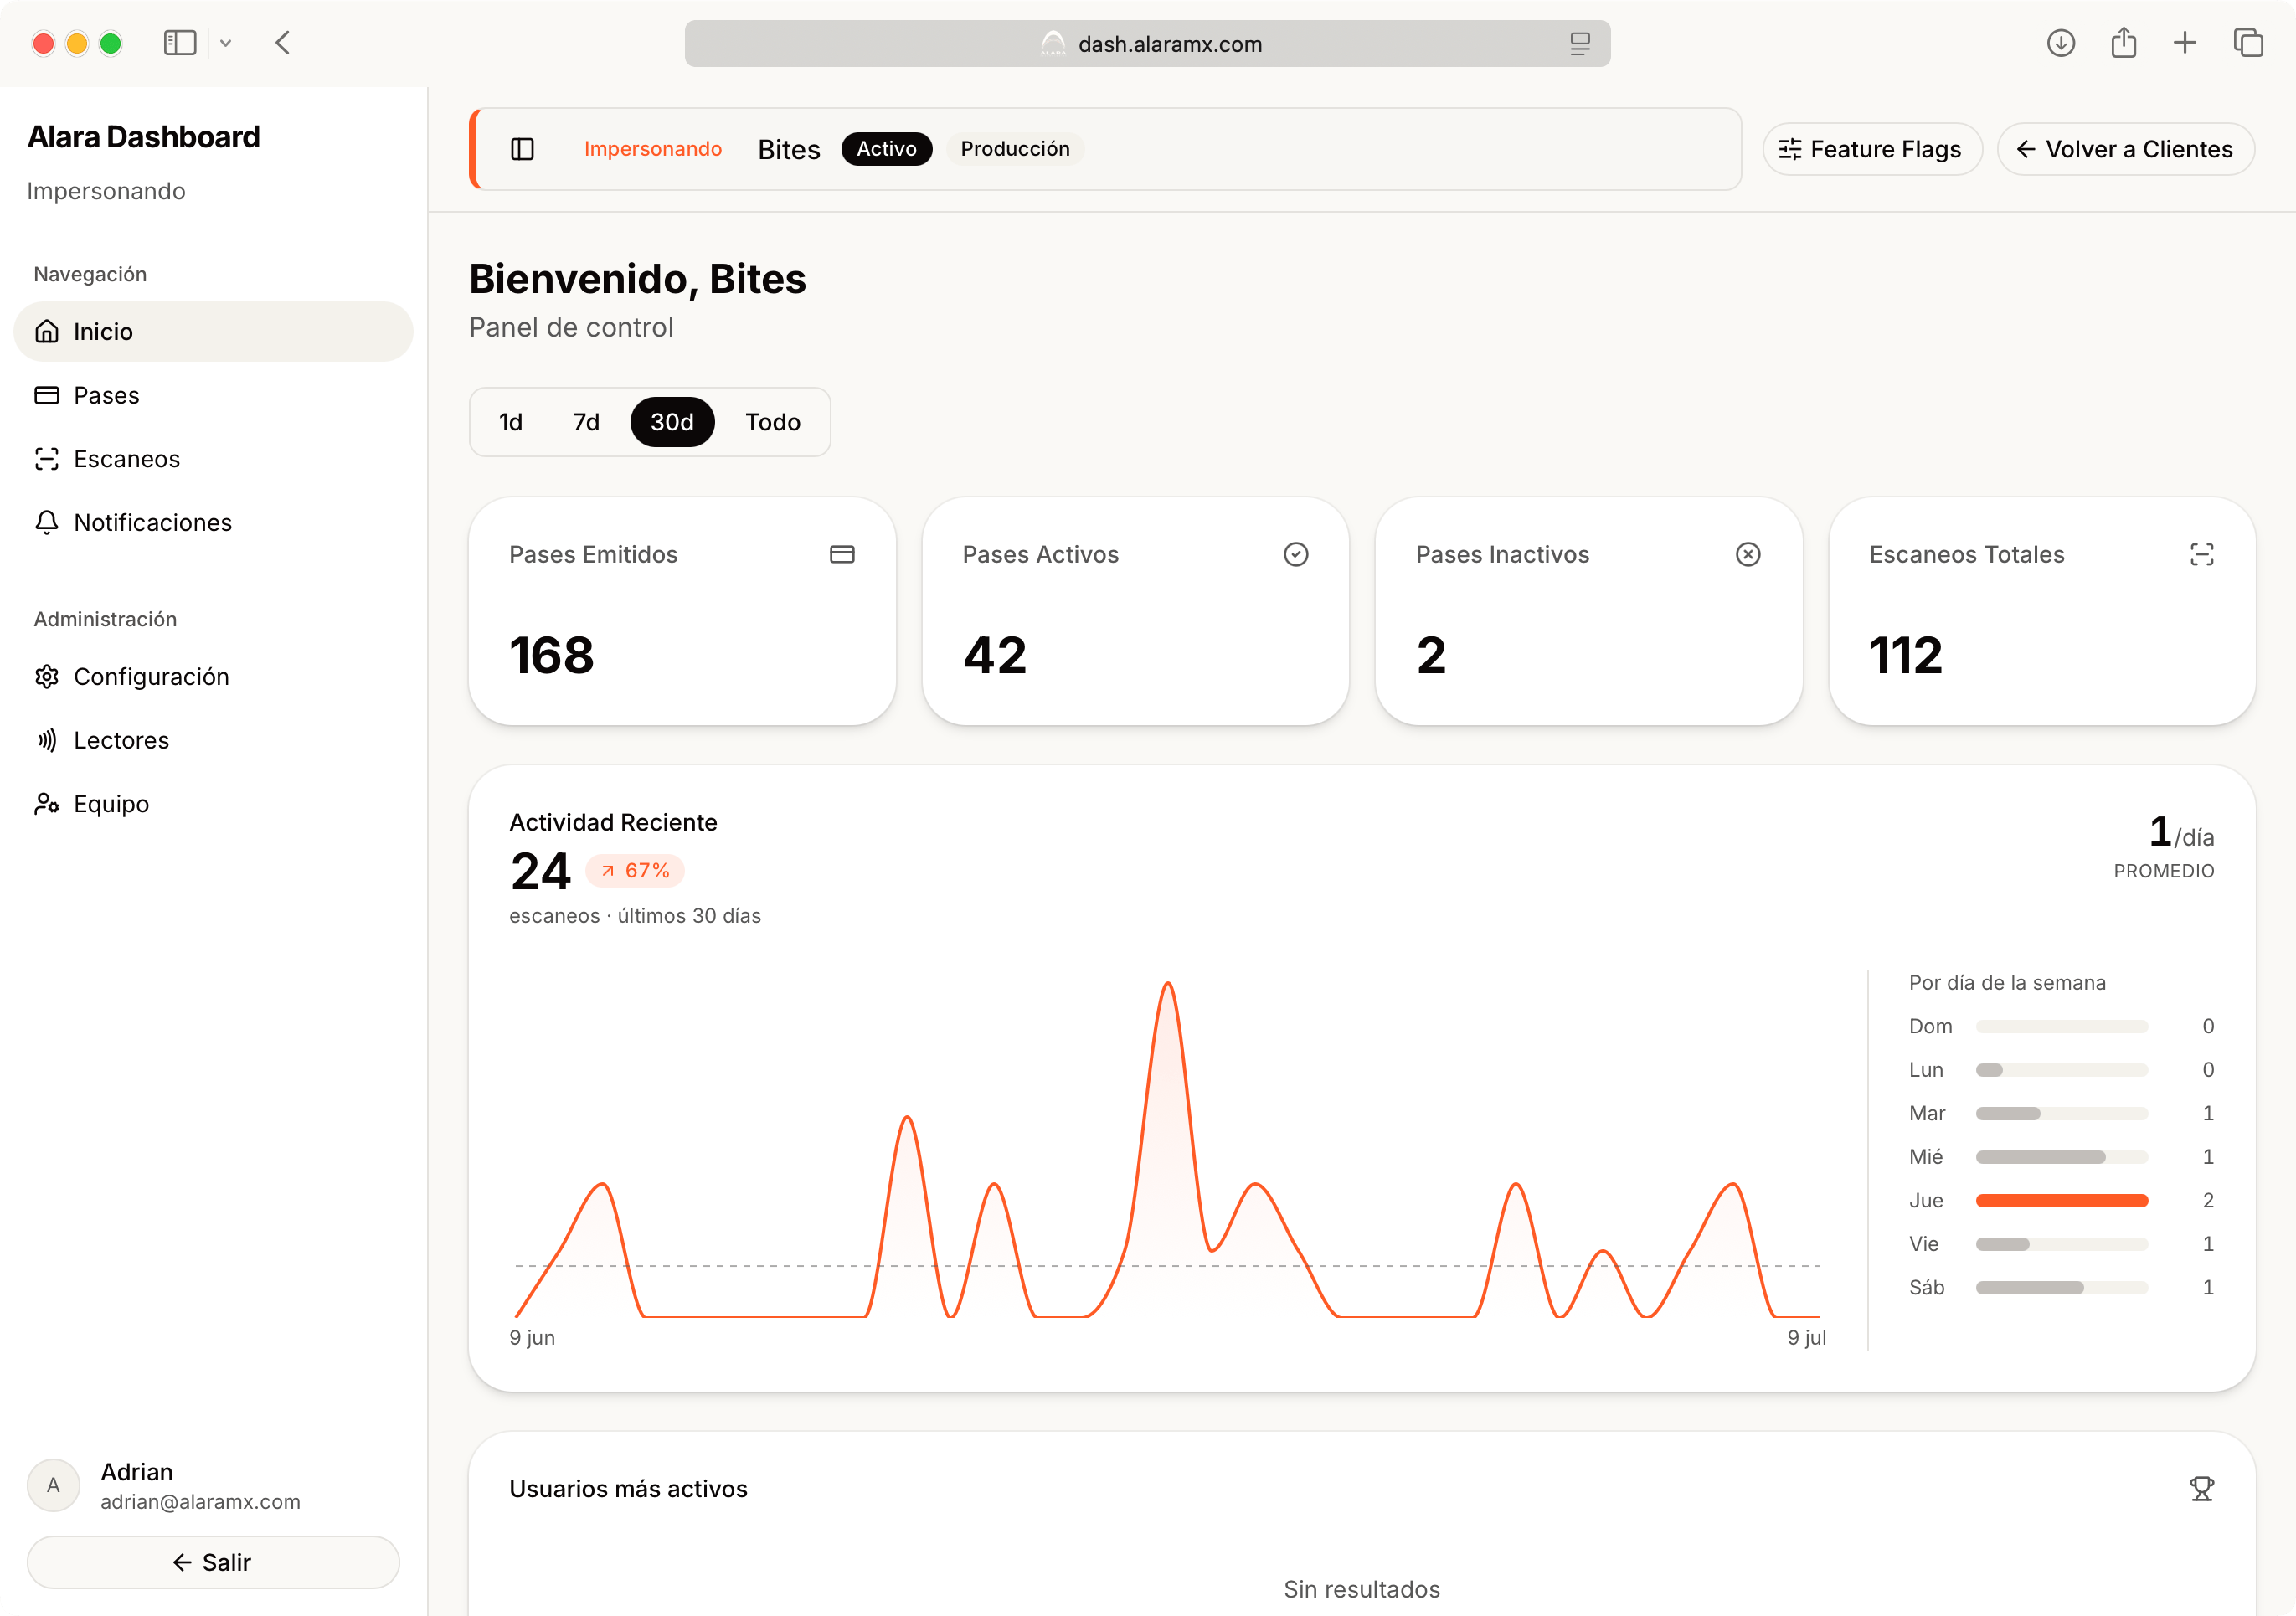This screenshot has width=2296, height=1616.
Task: Open Feature Flags
Action: [x=1872, y=149]
